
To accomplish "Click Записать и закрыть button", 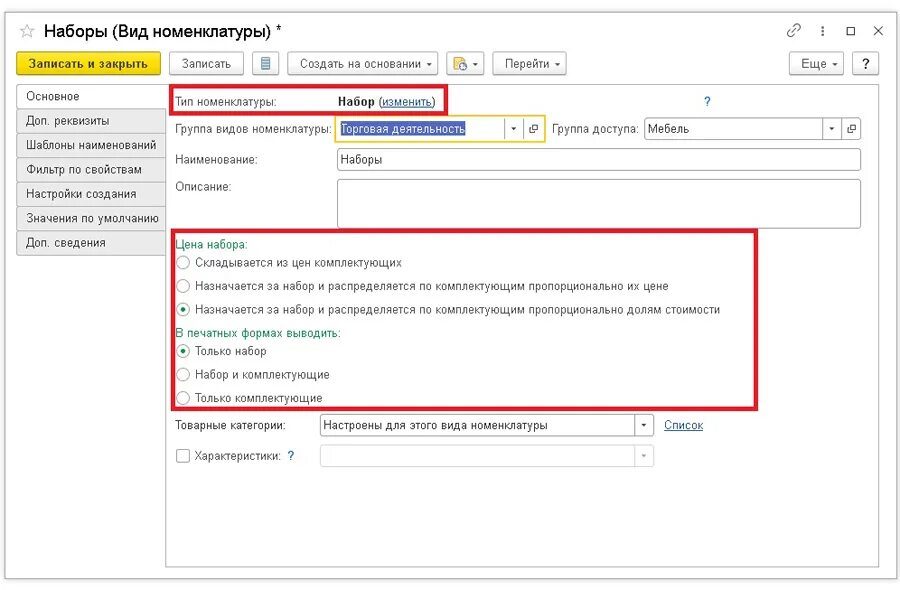I will click(88, 64).
